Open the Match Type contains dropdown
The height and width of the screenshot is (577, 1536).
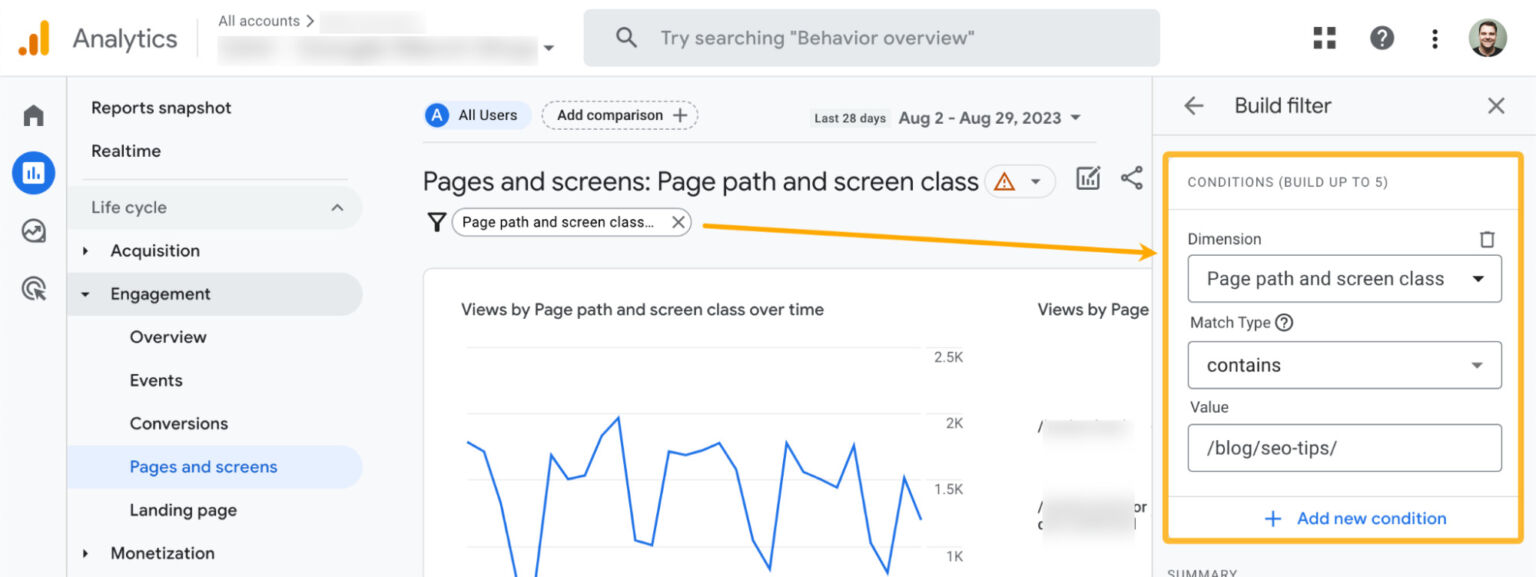click(1344, 365)
